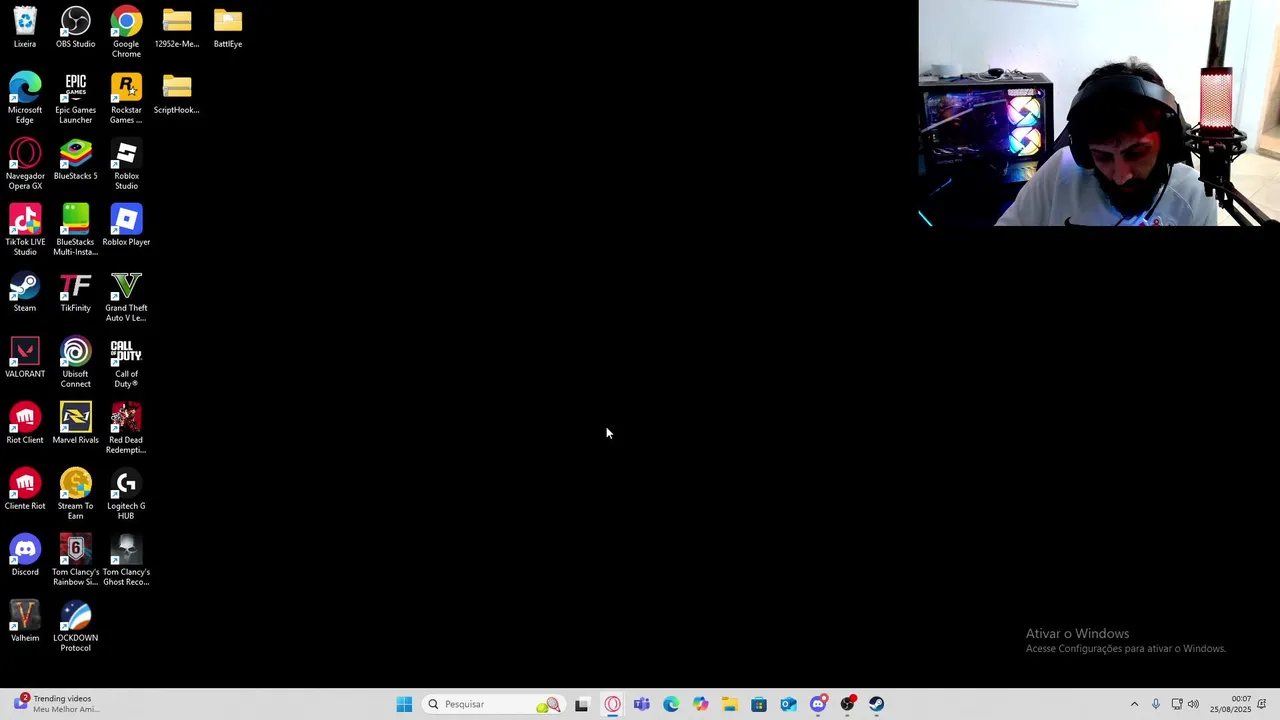Open Microsoft Edge from the taskbar
1280x720 pixels.
[x=671, y=704]
